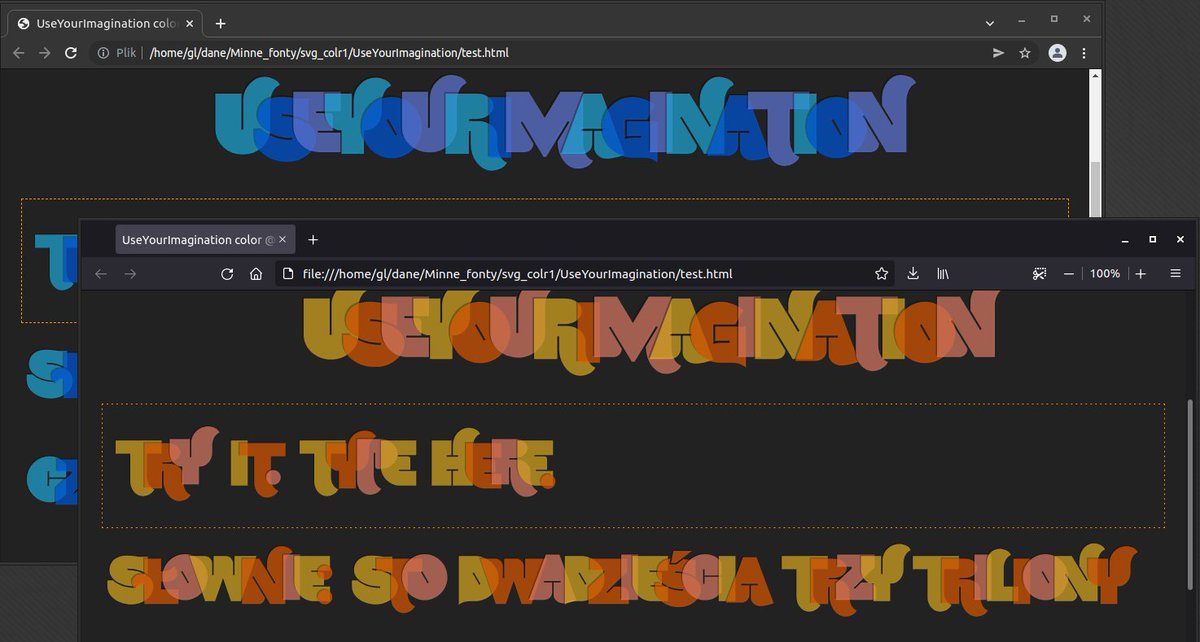The height and width of the screenshot is (642, 1200).
Task: Bookmark this page with Chrome's star icon
Action: coord(1025,53)
